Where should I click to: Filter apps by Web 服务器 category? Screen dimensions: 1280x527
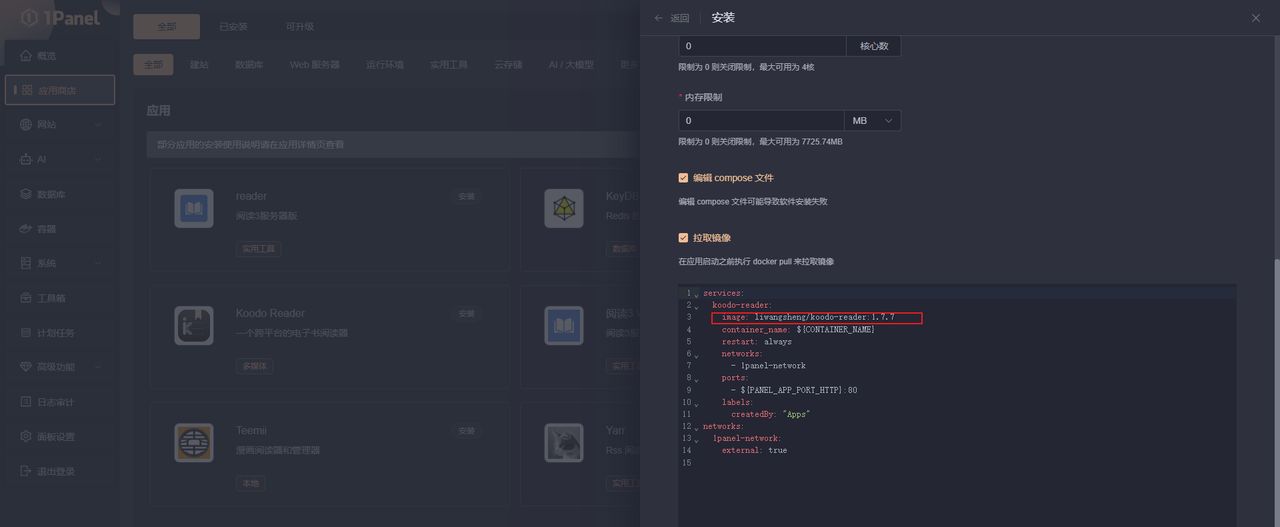tap(315, 65)
